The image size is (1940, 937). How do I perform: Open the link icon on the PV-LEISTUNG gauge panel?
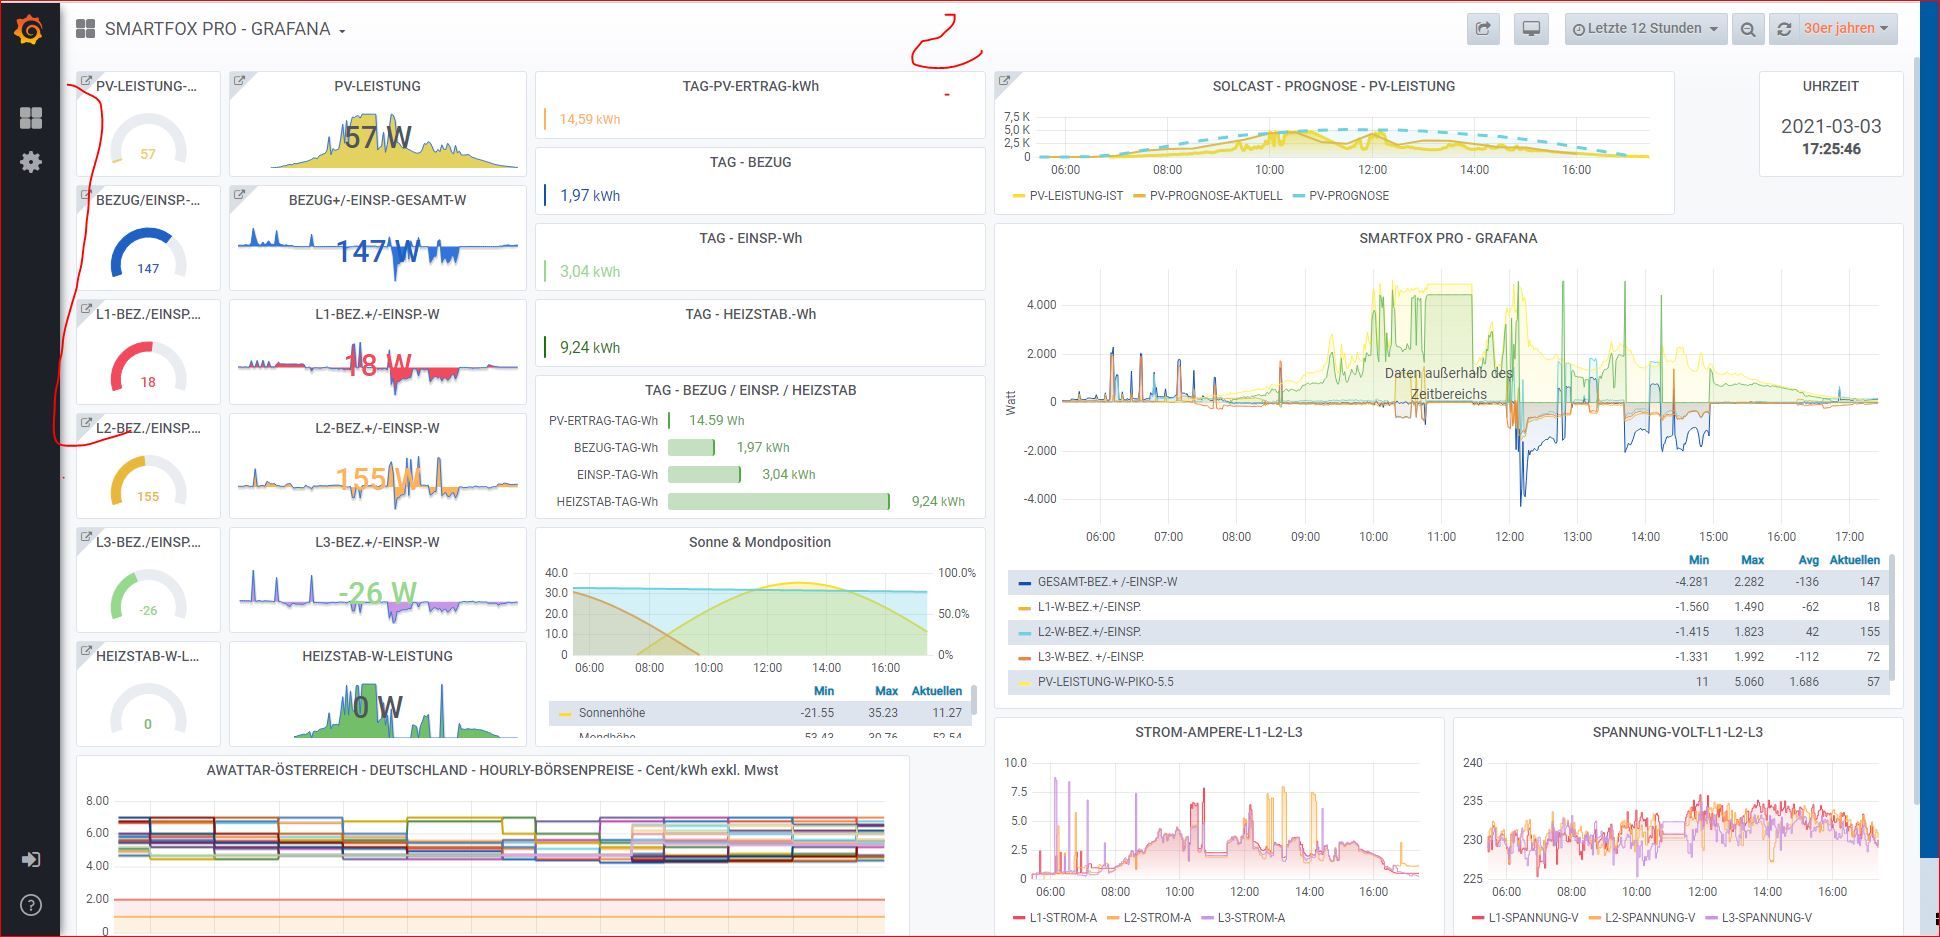coord(86,81)
